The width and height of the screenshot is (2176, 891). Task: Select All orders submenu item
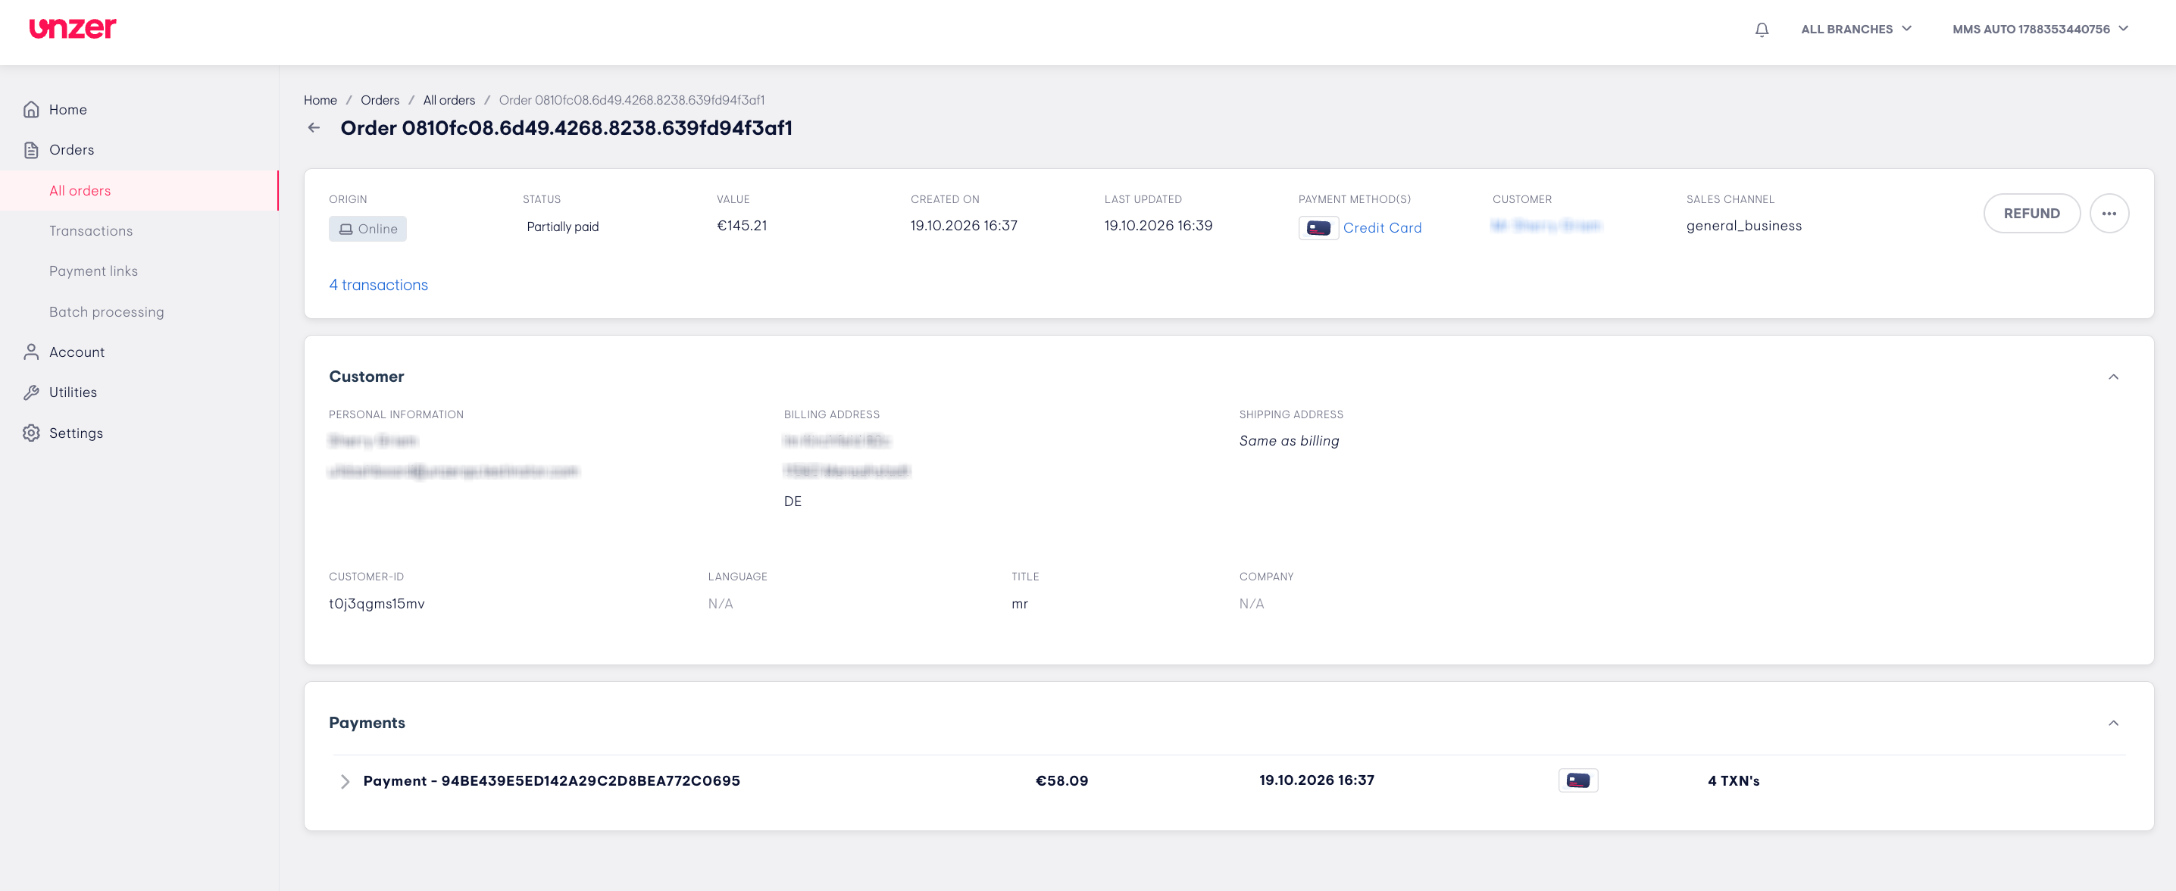click(80, 190)
